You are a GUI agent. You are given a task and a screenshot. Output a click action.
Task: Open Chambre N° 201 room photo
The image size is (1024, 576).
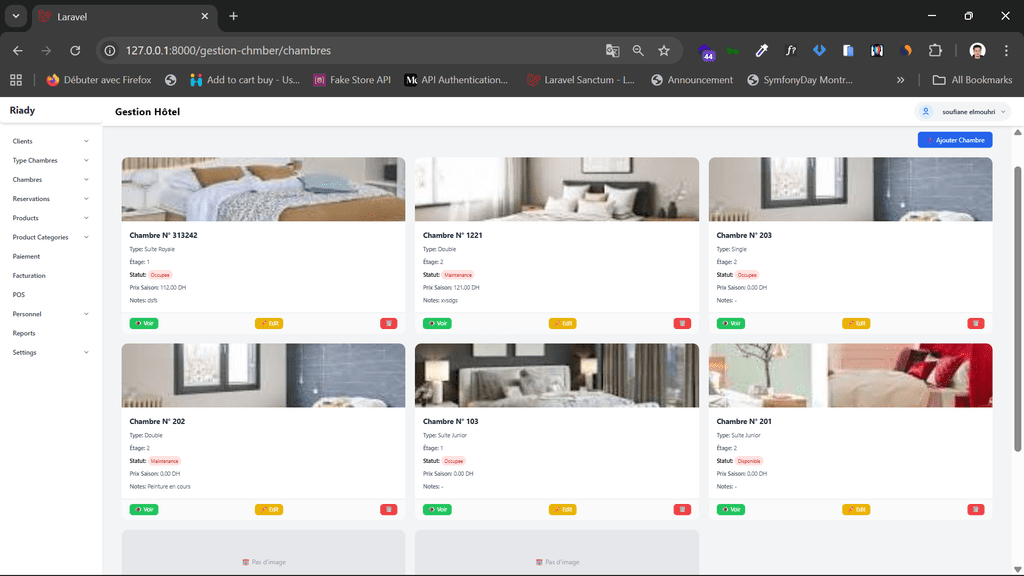tap(850, 376)
